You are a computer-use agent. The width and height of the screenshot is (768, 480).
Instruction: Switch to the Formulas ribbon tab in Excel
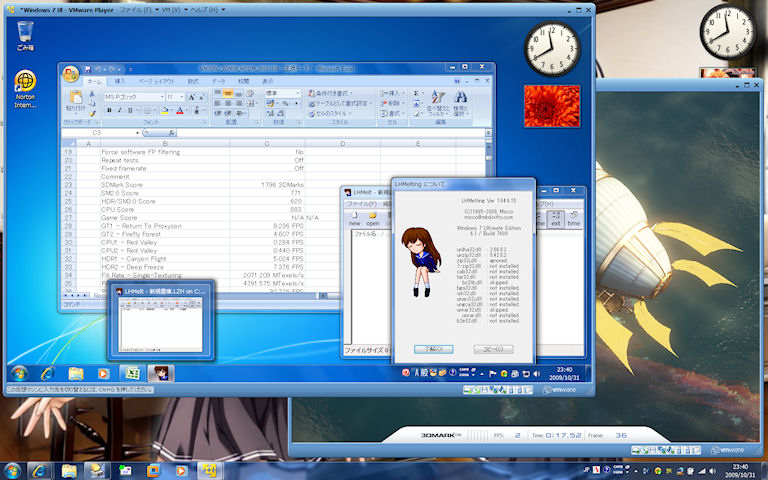tap(193, 81)
